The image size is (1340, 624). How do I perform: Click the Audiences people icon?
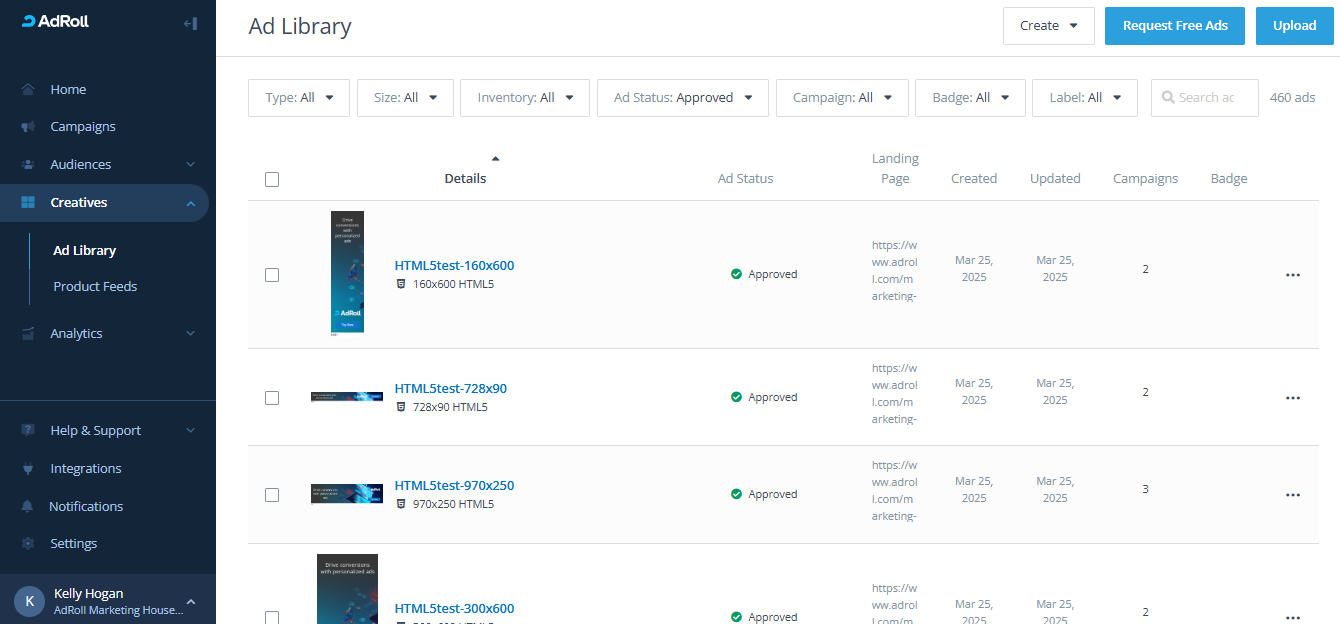pyautogui.click(x=28, y=165)
